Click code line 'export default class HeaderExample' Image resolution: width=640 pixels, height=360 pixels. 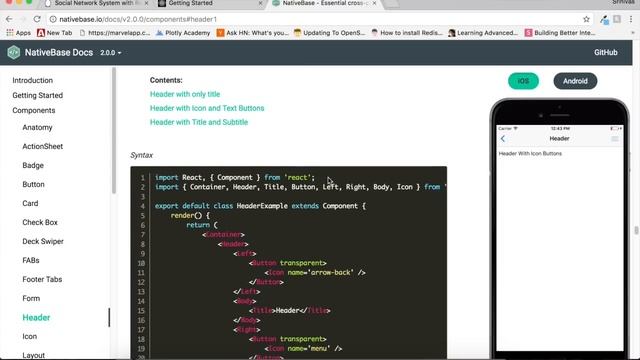[x=260, y=206]
